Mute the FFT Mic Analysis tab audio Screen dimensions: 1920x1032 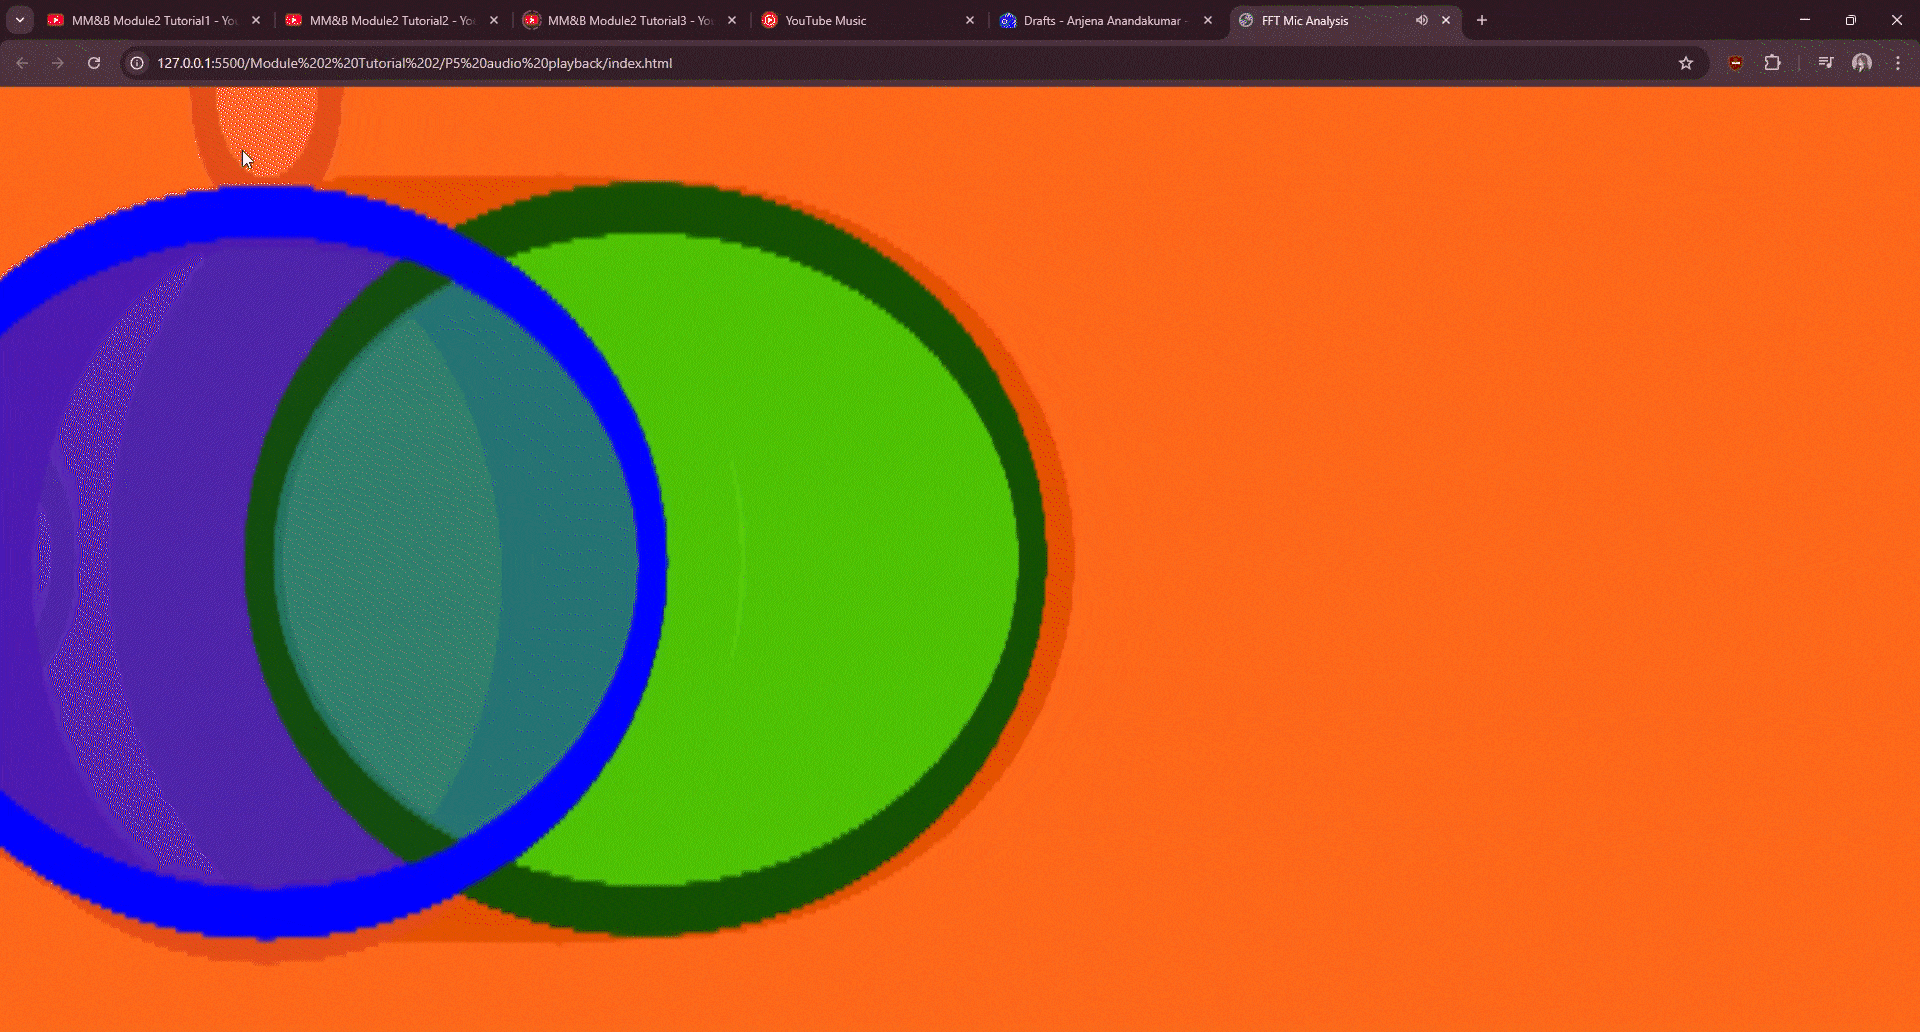pyautogui.click(x=1422, y=20)
